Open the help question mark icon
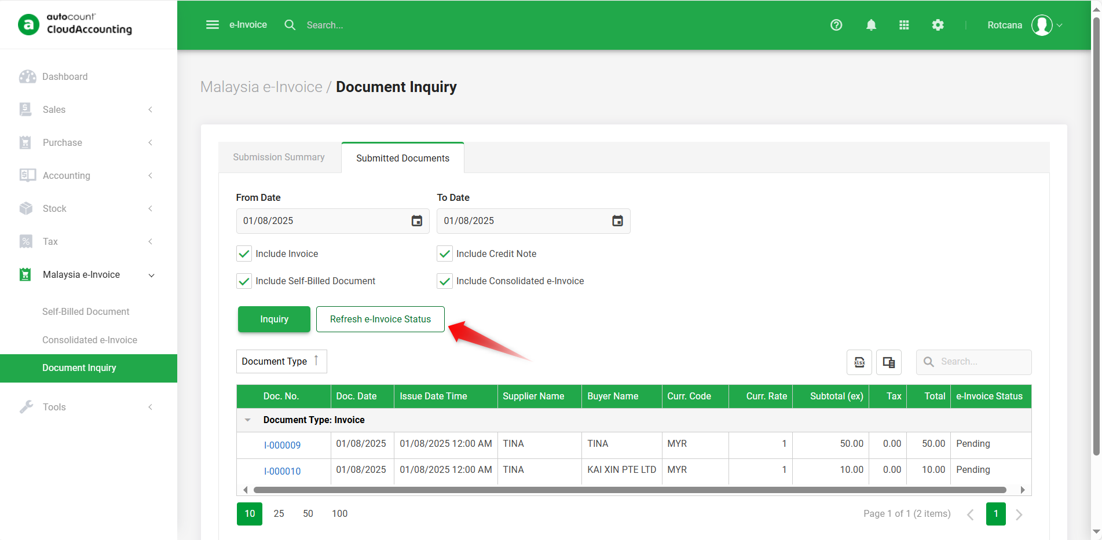Screen dimensions: 1102x541 [x=836, y=25]
